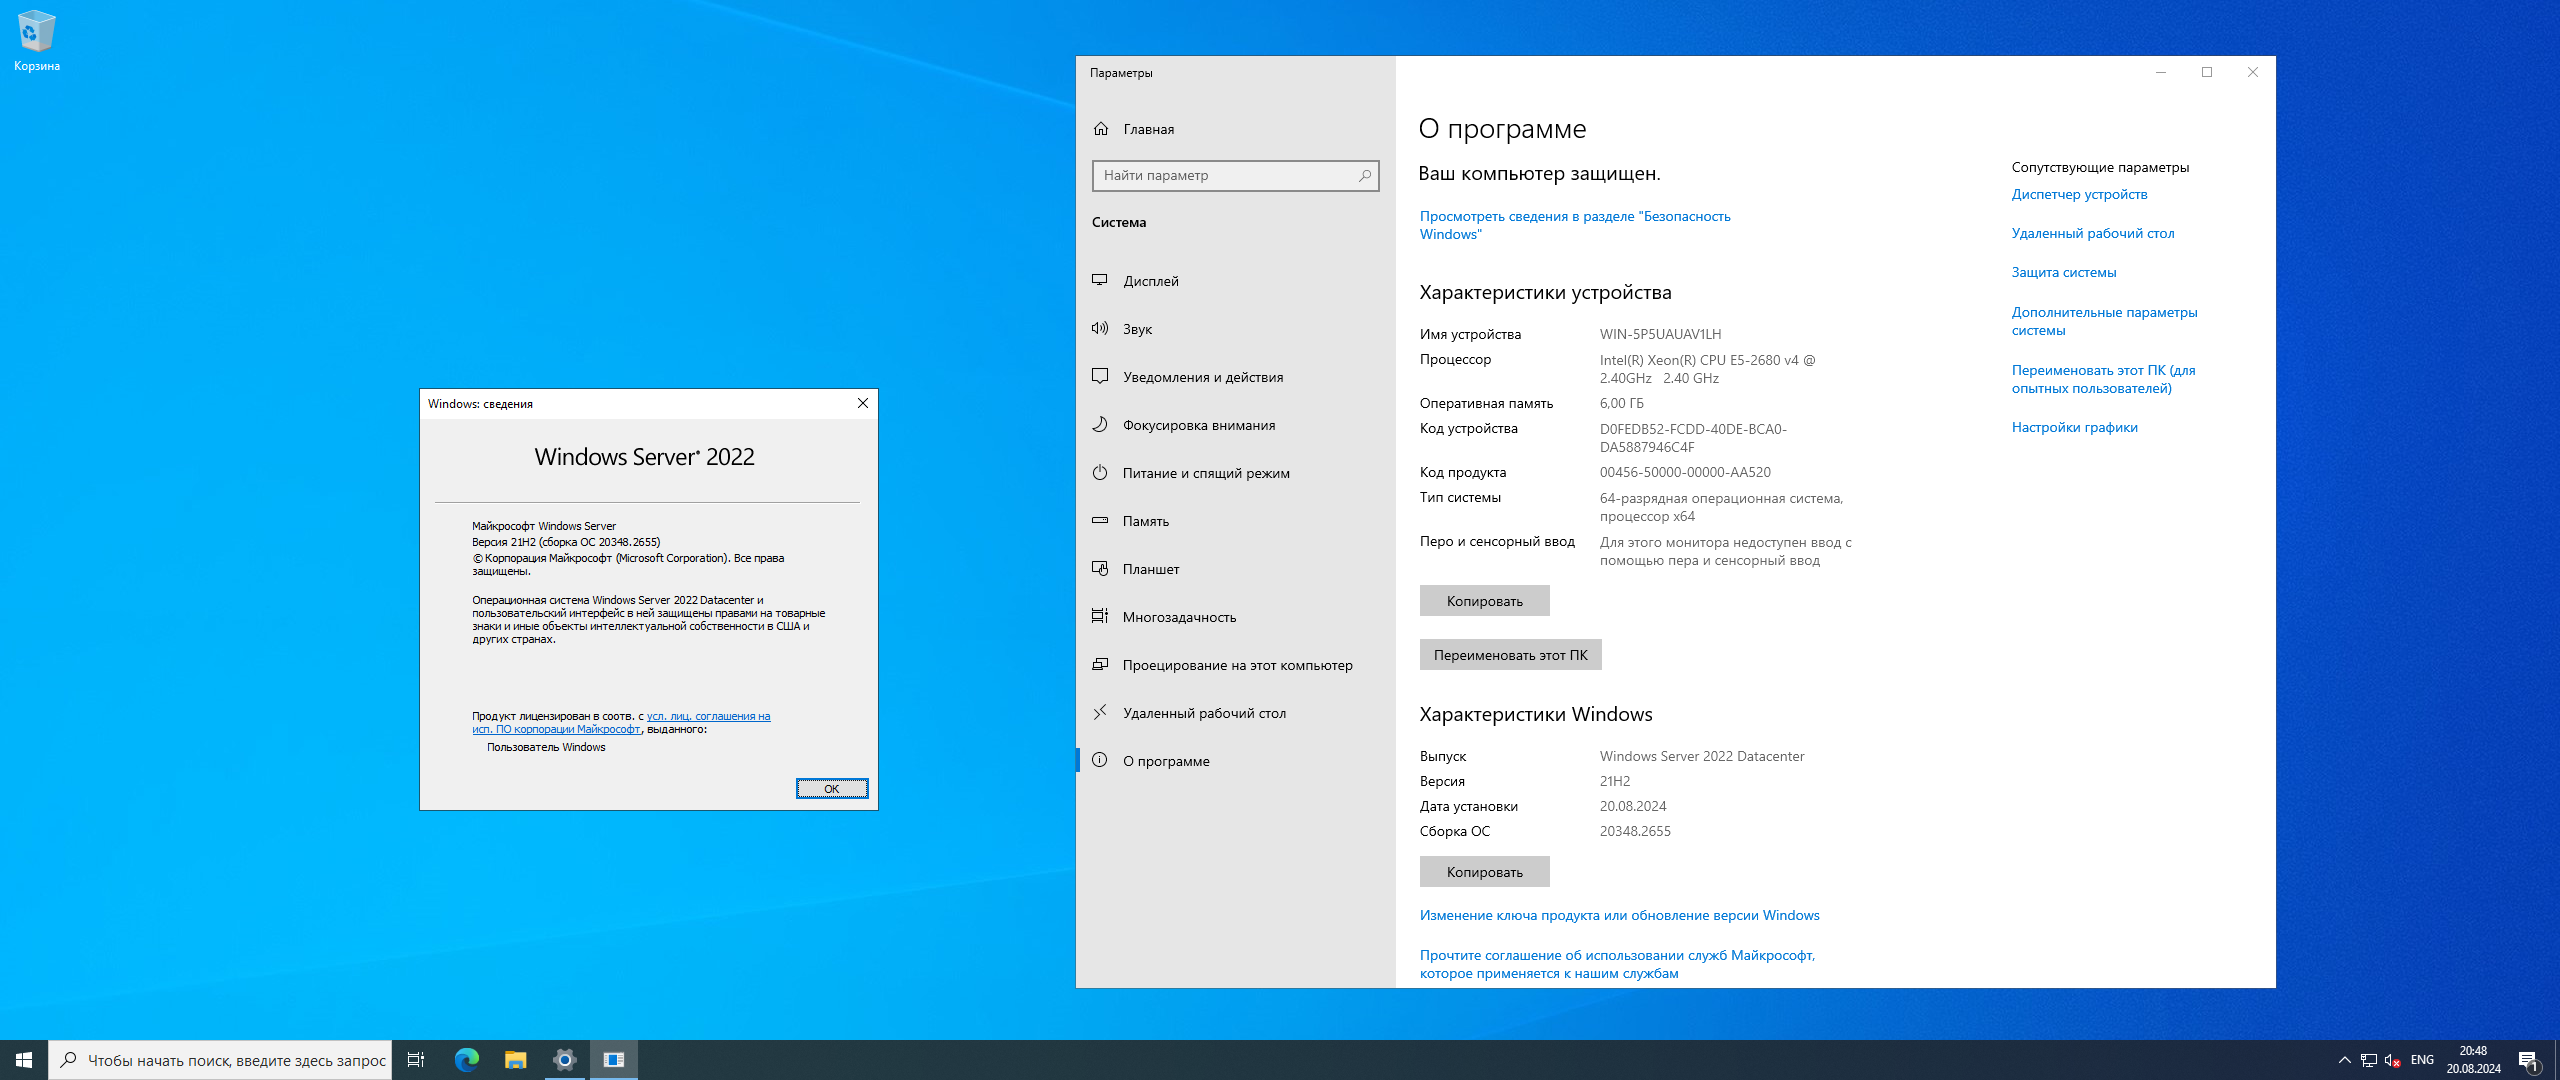2560x1080 pixels.
Task: Open Focus assist moon icon
Action: click(1100, 425)
